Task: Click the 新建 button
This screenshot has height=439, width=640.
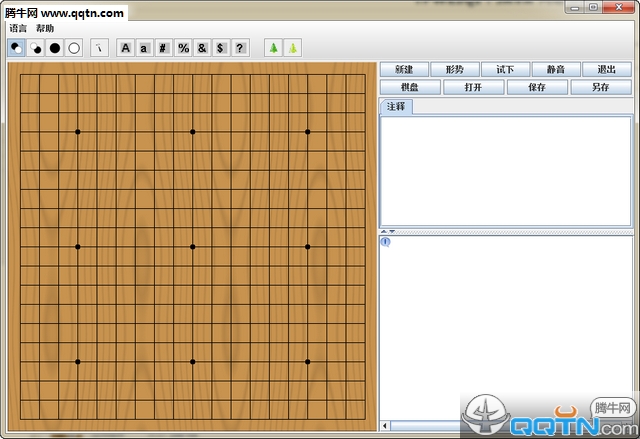Action: (404, 69)
